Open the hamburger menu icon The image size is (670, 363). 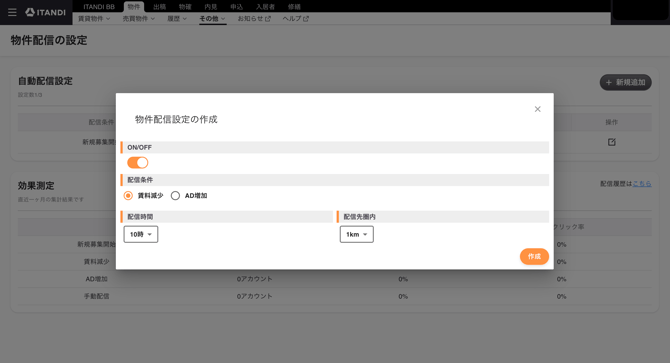pos(12,12)
